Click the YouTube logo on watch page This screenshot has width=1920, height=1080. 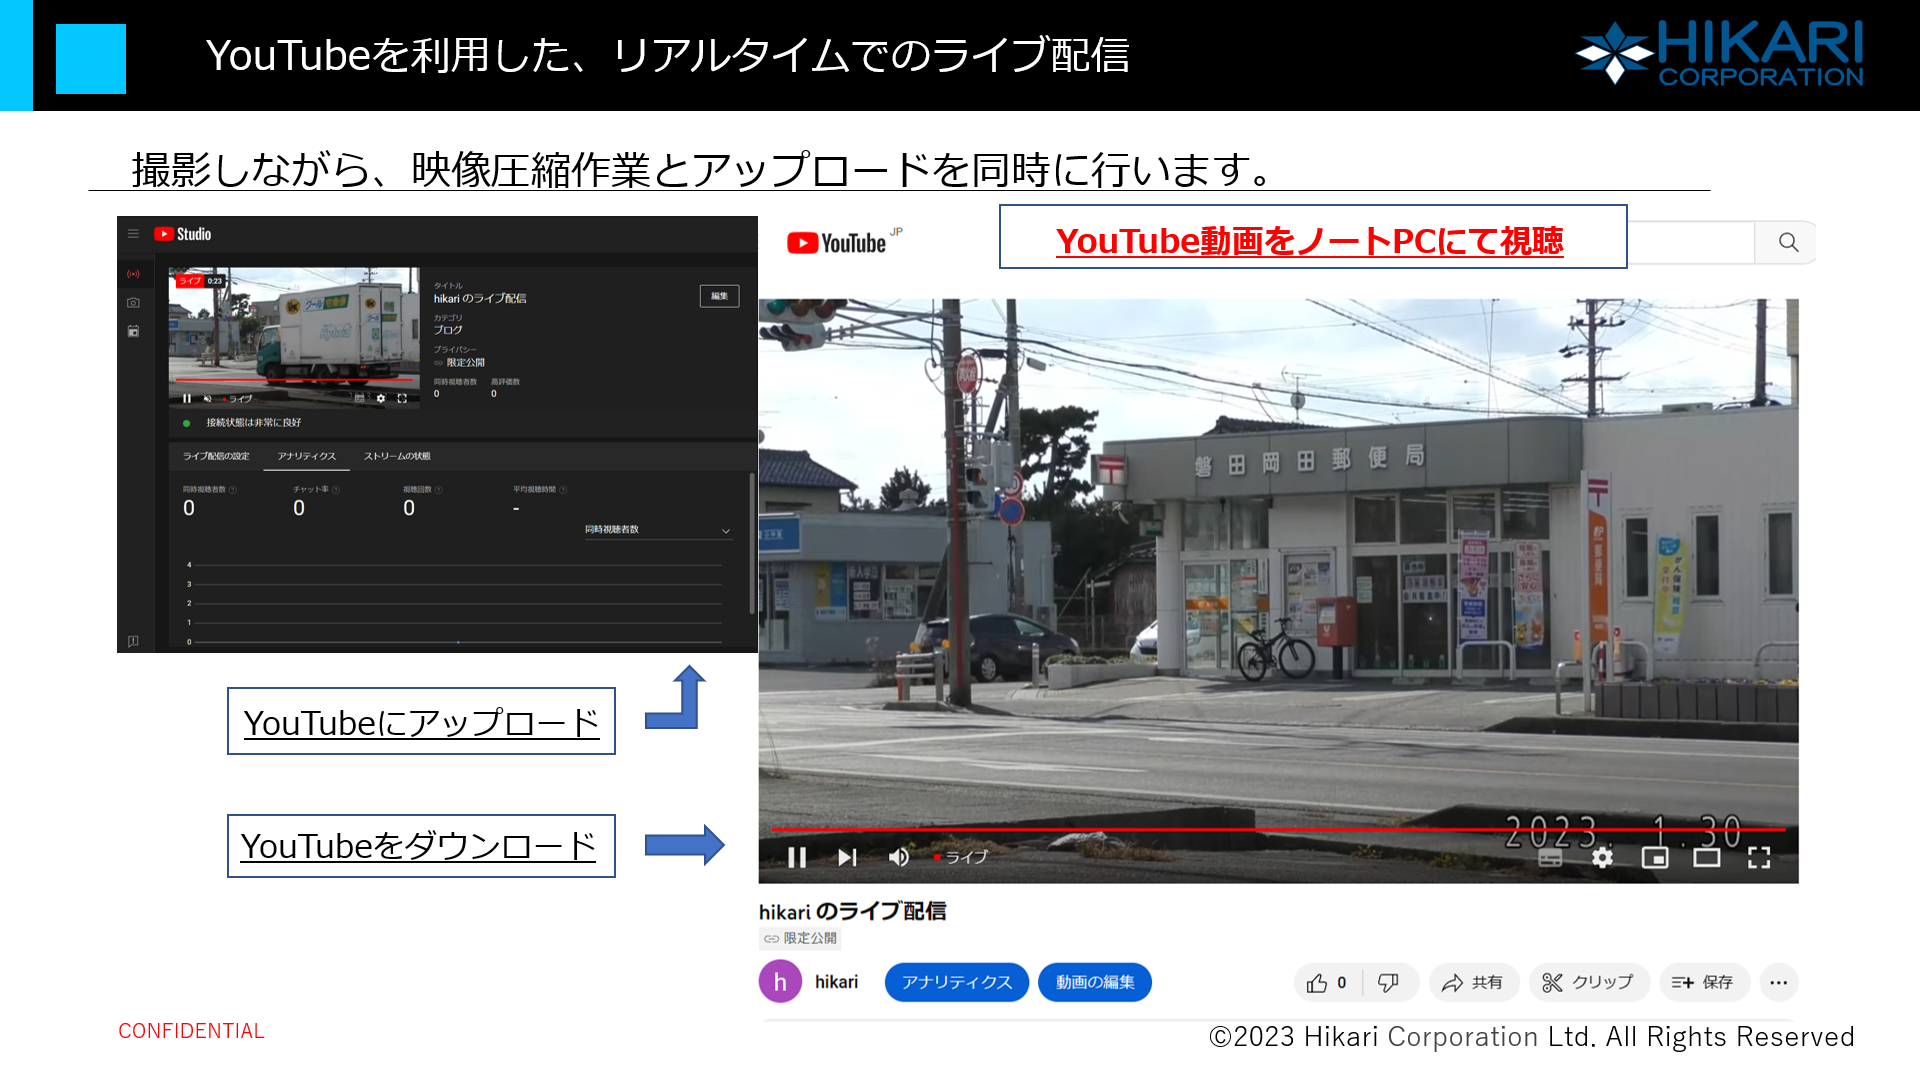[x=837, y=243]
